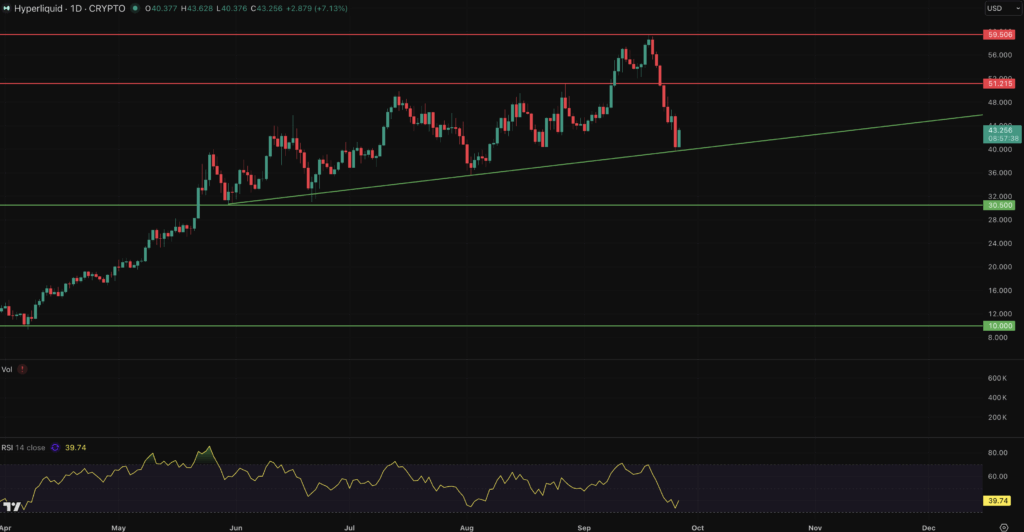The image size is (1024, 532).
Task: Click the Oct label on time axis
Action: tap(697, 527)
